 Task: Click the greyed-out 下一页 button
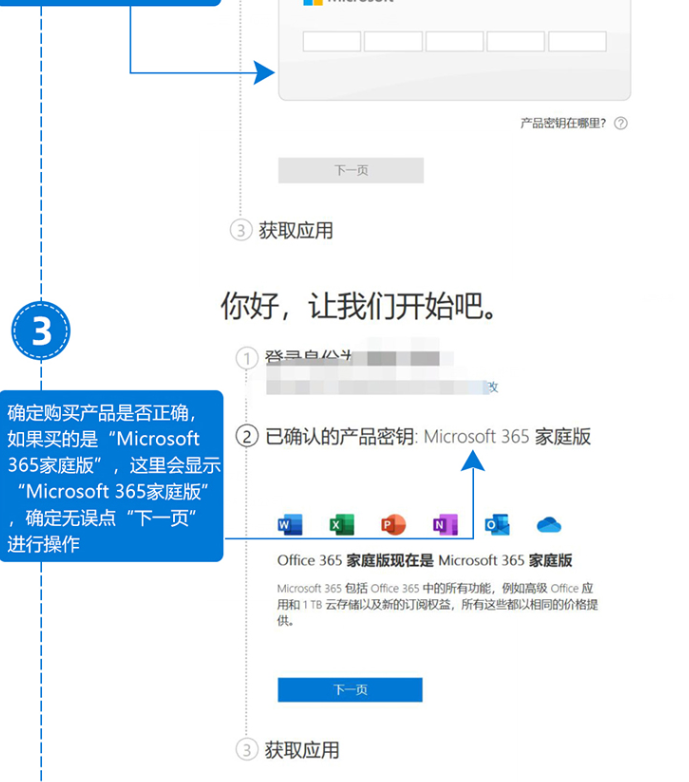pyautogui.click(x=351, y=171)
